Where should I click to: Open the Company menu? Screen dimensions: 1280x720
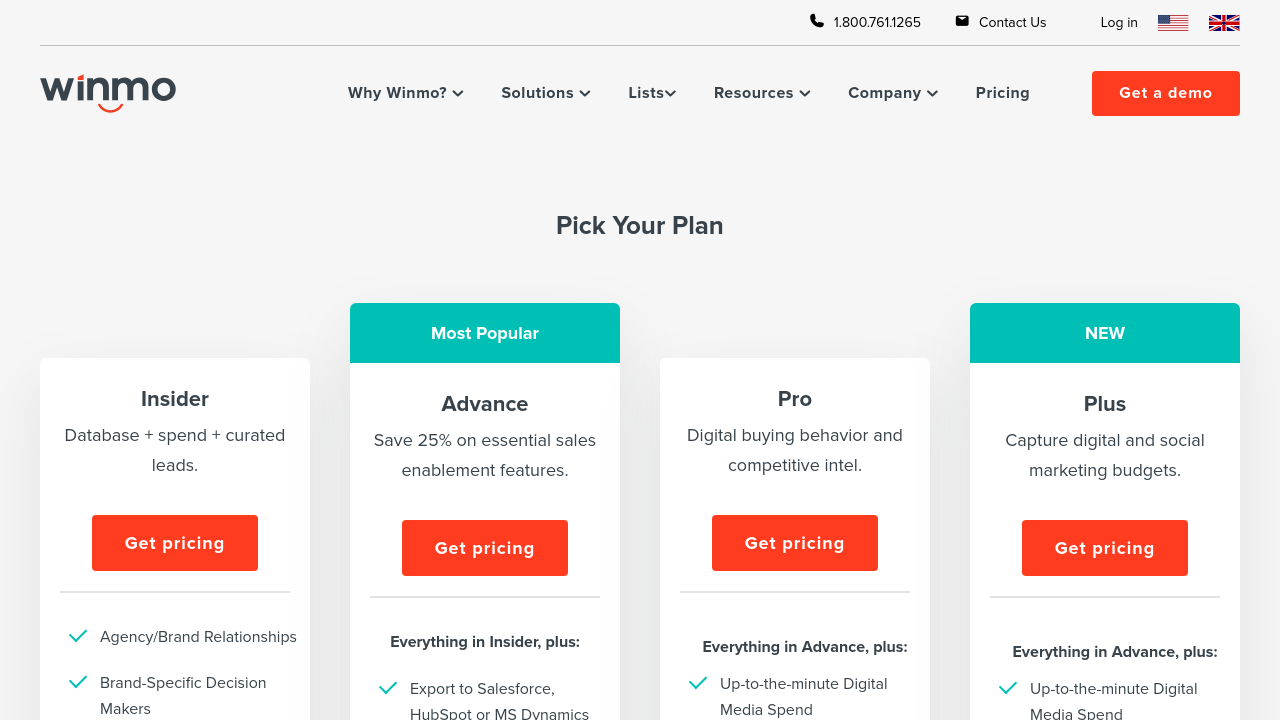[892, 93]
